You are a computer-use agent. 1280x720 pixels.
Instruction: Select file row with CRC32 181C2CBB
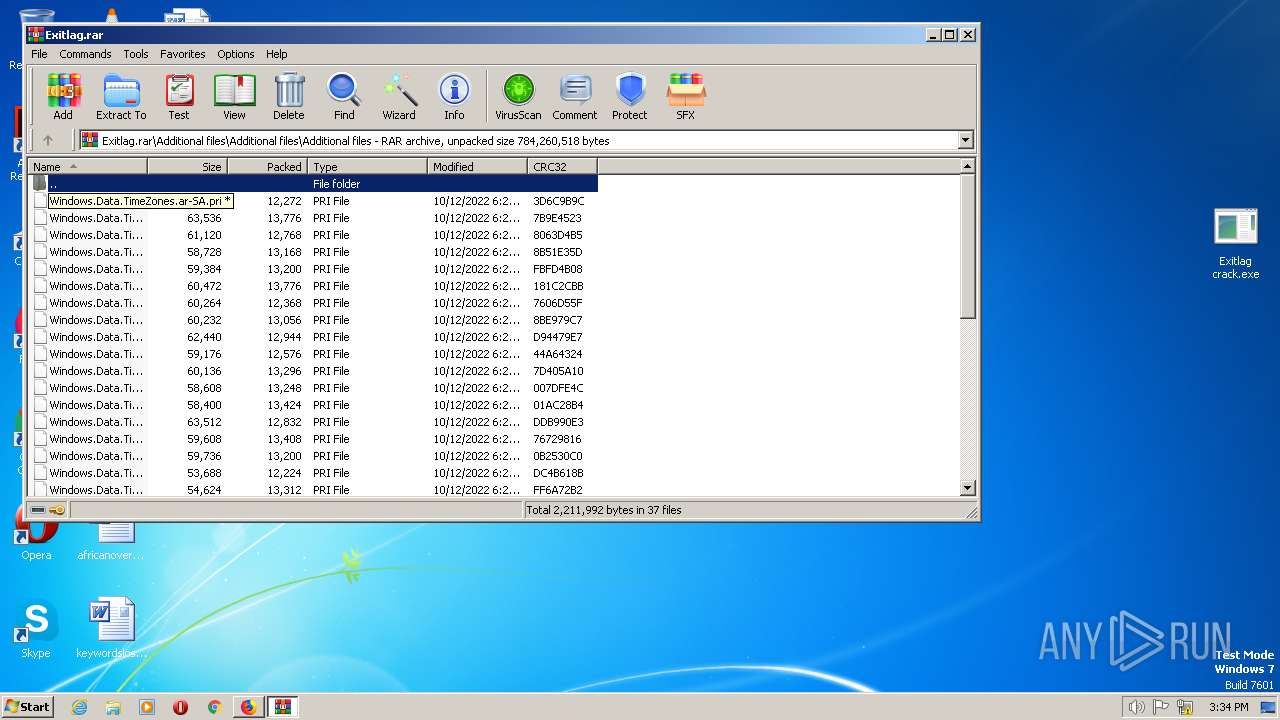pos(314,286)
